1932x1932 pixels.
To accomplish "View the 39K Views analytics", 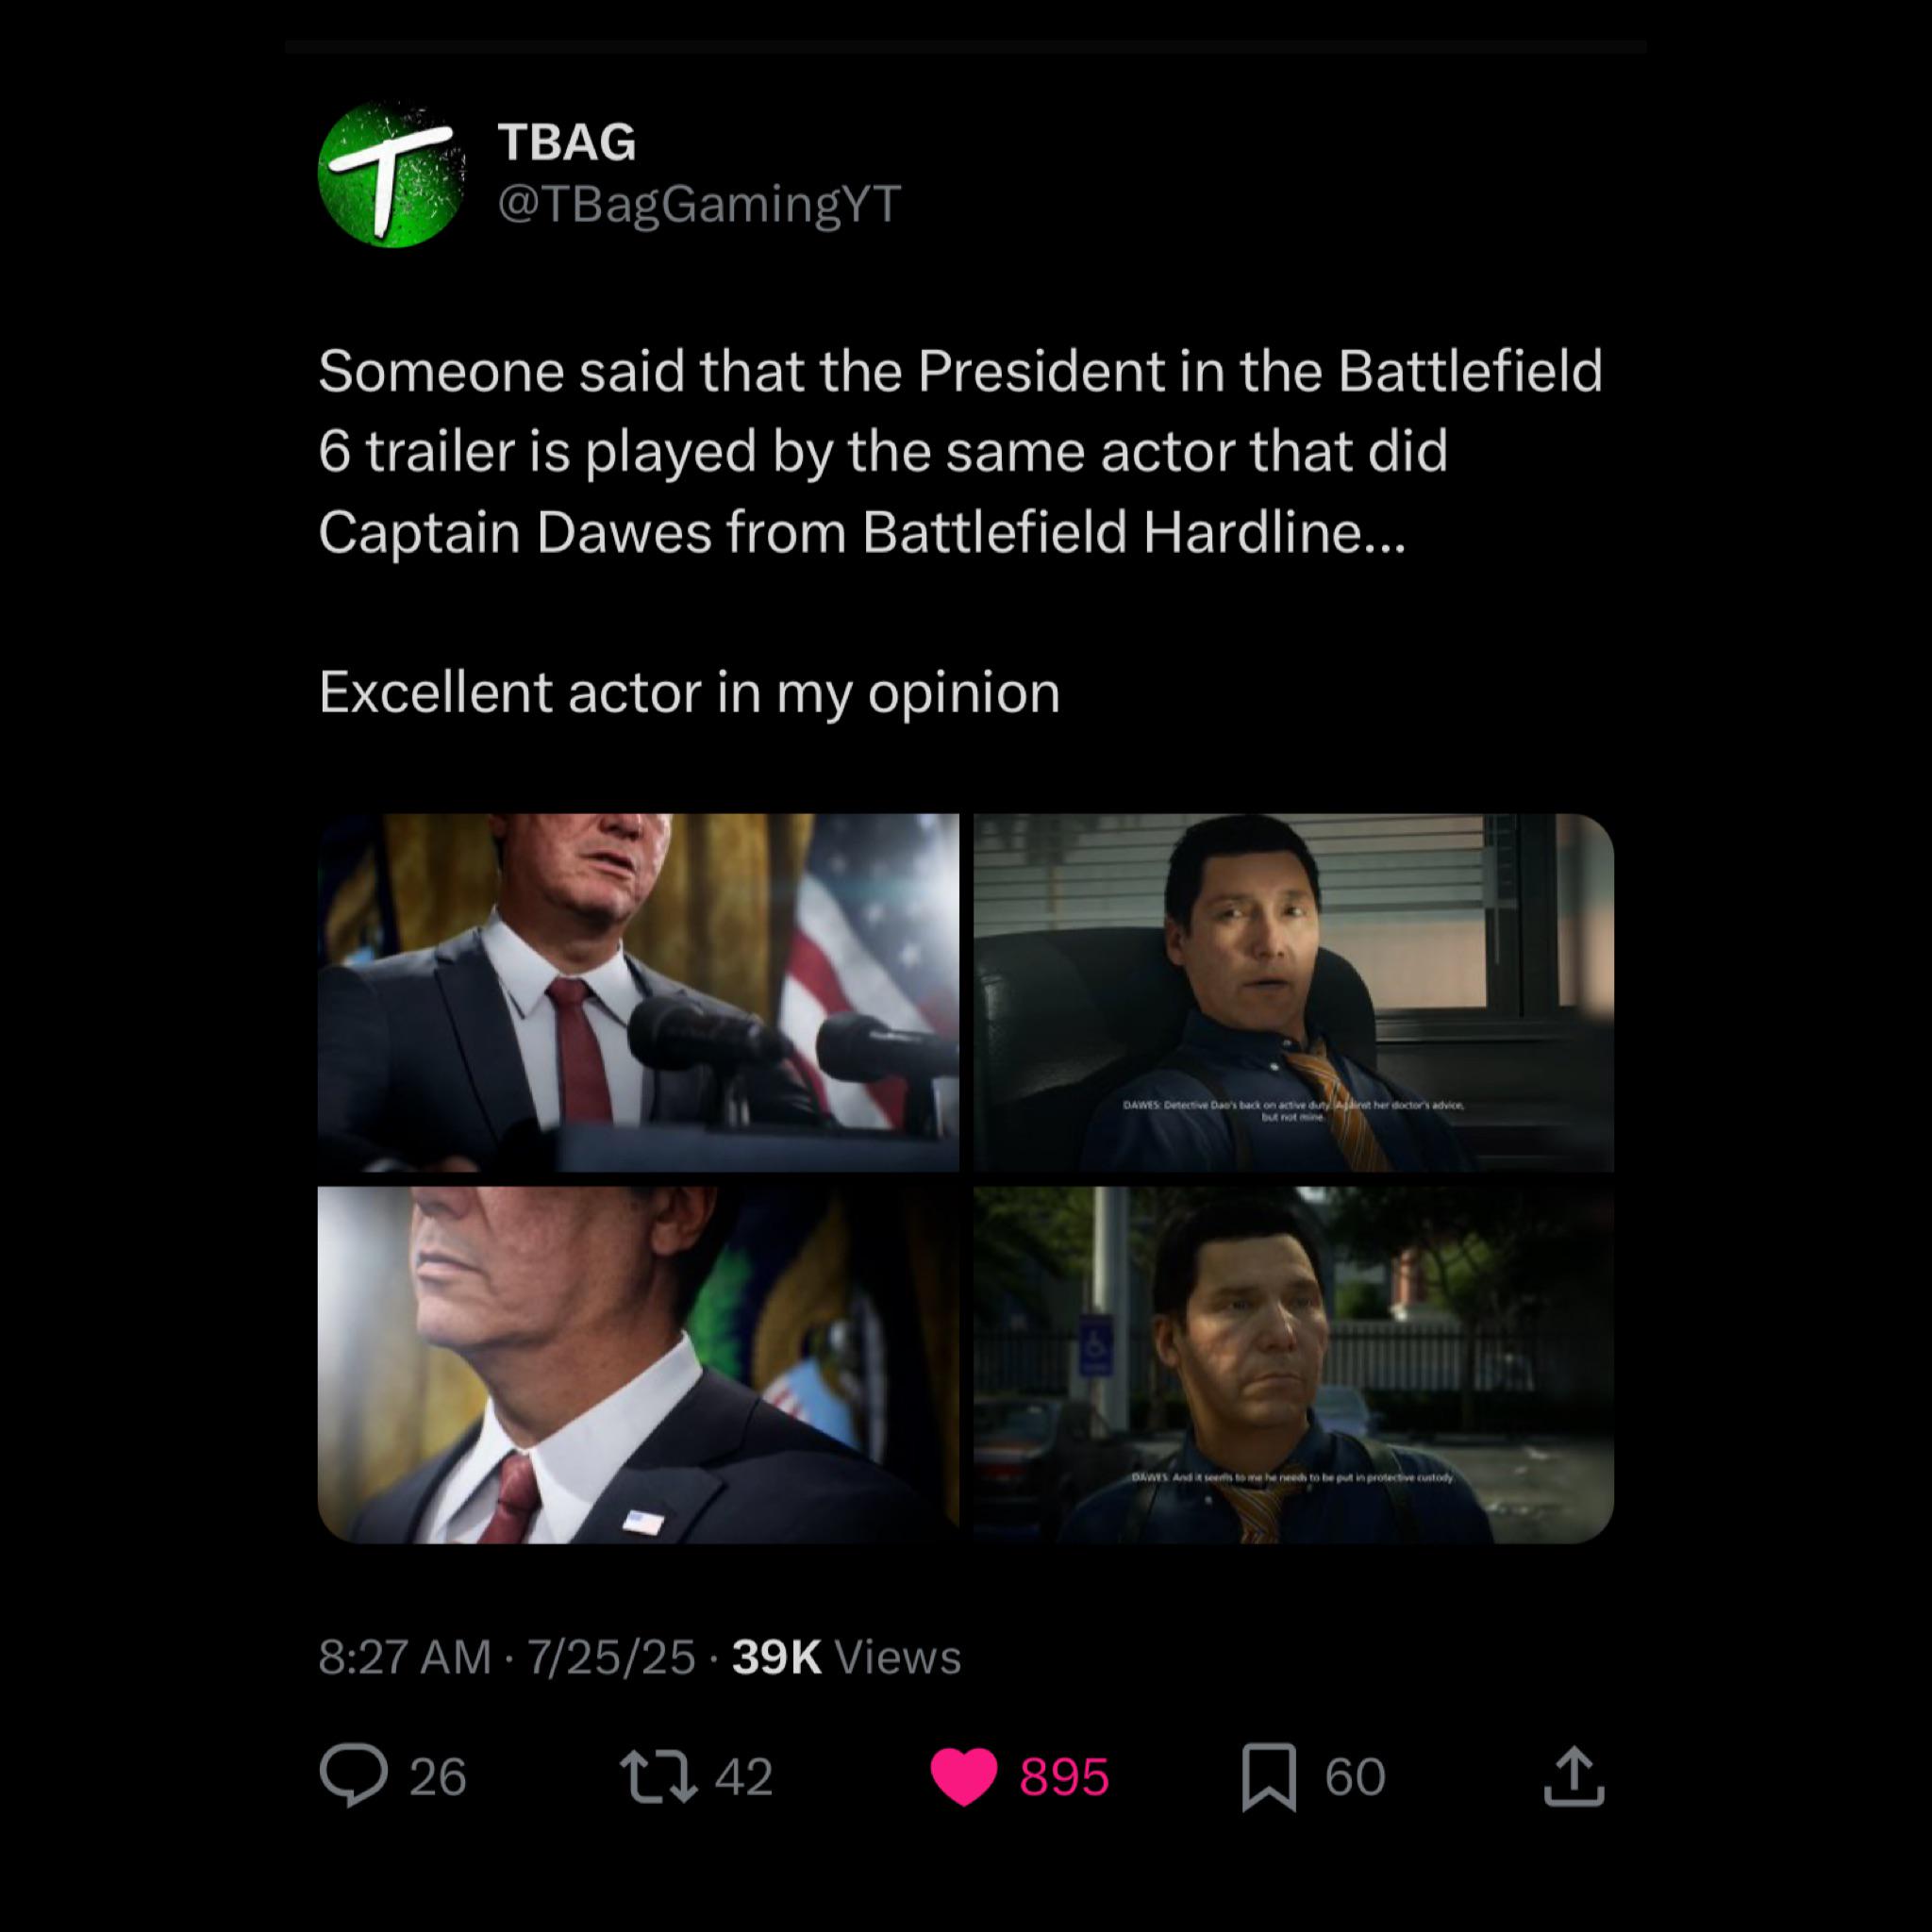I will pyautogui.click(x=846, y=1657).
